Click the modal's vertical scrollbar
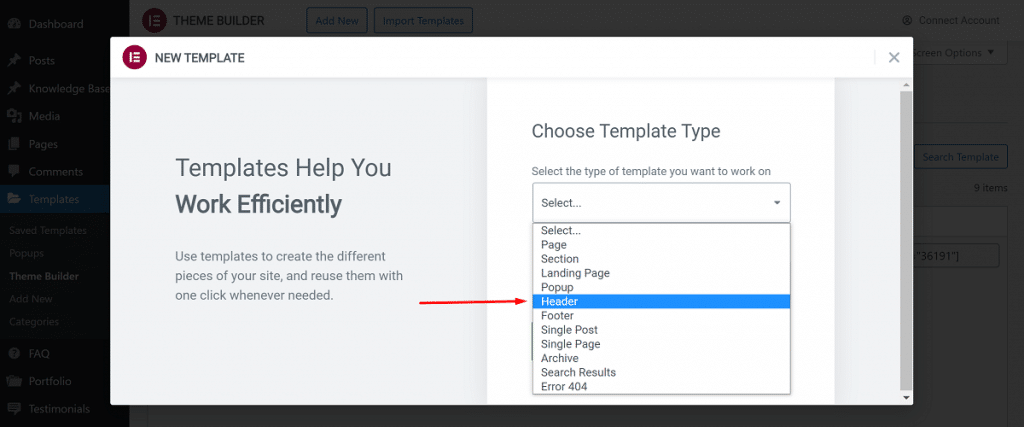The width and height of the screenshot is (1024, 427). point(906,240)
